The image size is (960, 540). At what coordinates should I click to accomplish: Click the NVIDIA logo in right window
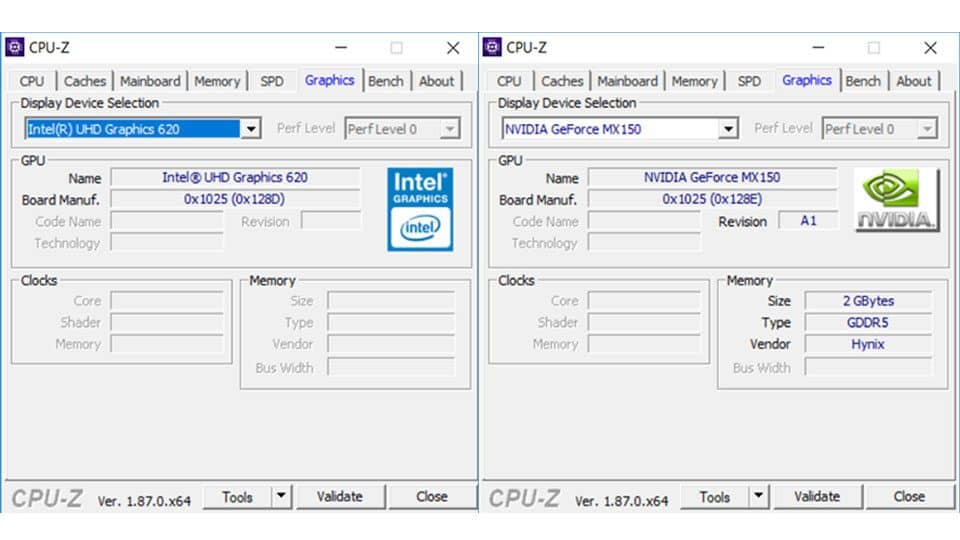pos(897,200)
